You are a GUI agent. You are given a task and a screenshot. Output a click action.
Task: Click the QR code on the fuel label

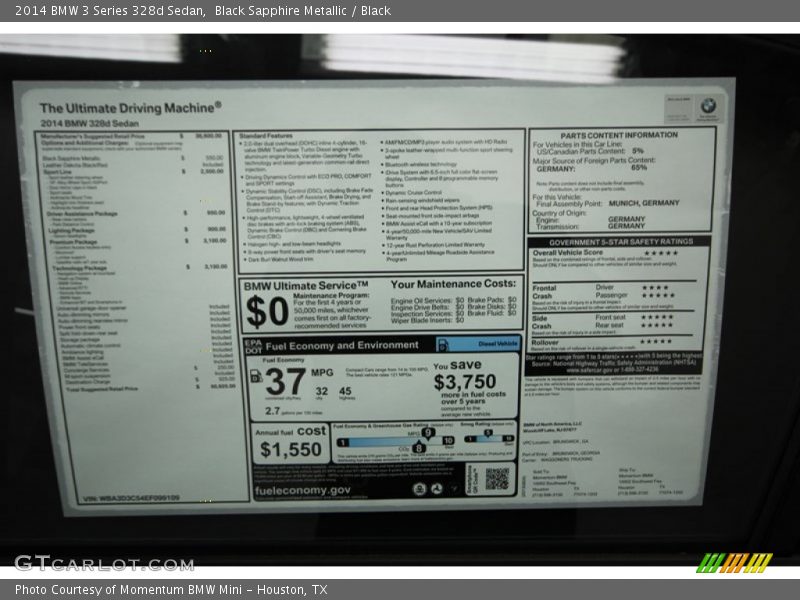[x=497, y=479]
